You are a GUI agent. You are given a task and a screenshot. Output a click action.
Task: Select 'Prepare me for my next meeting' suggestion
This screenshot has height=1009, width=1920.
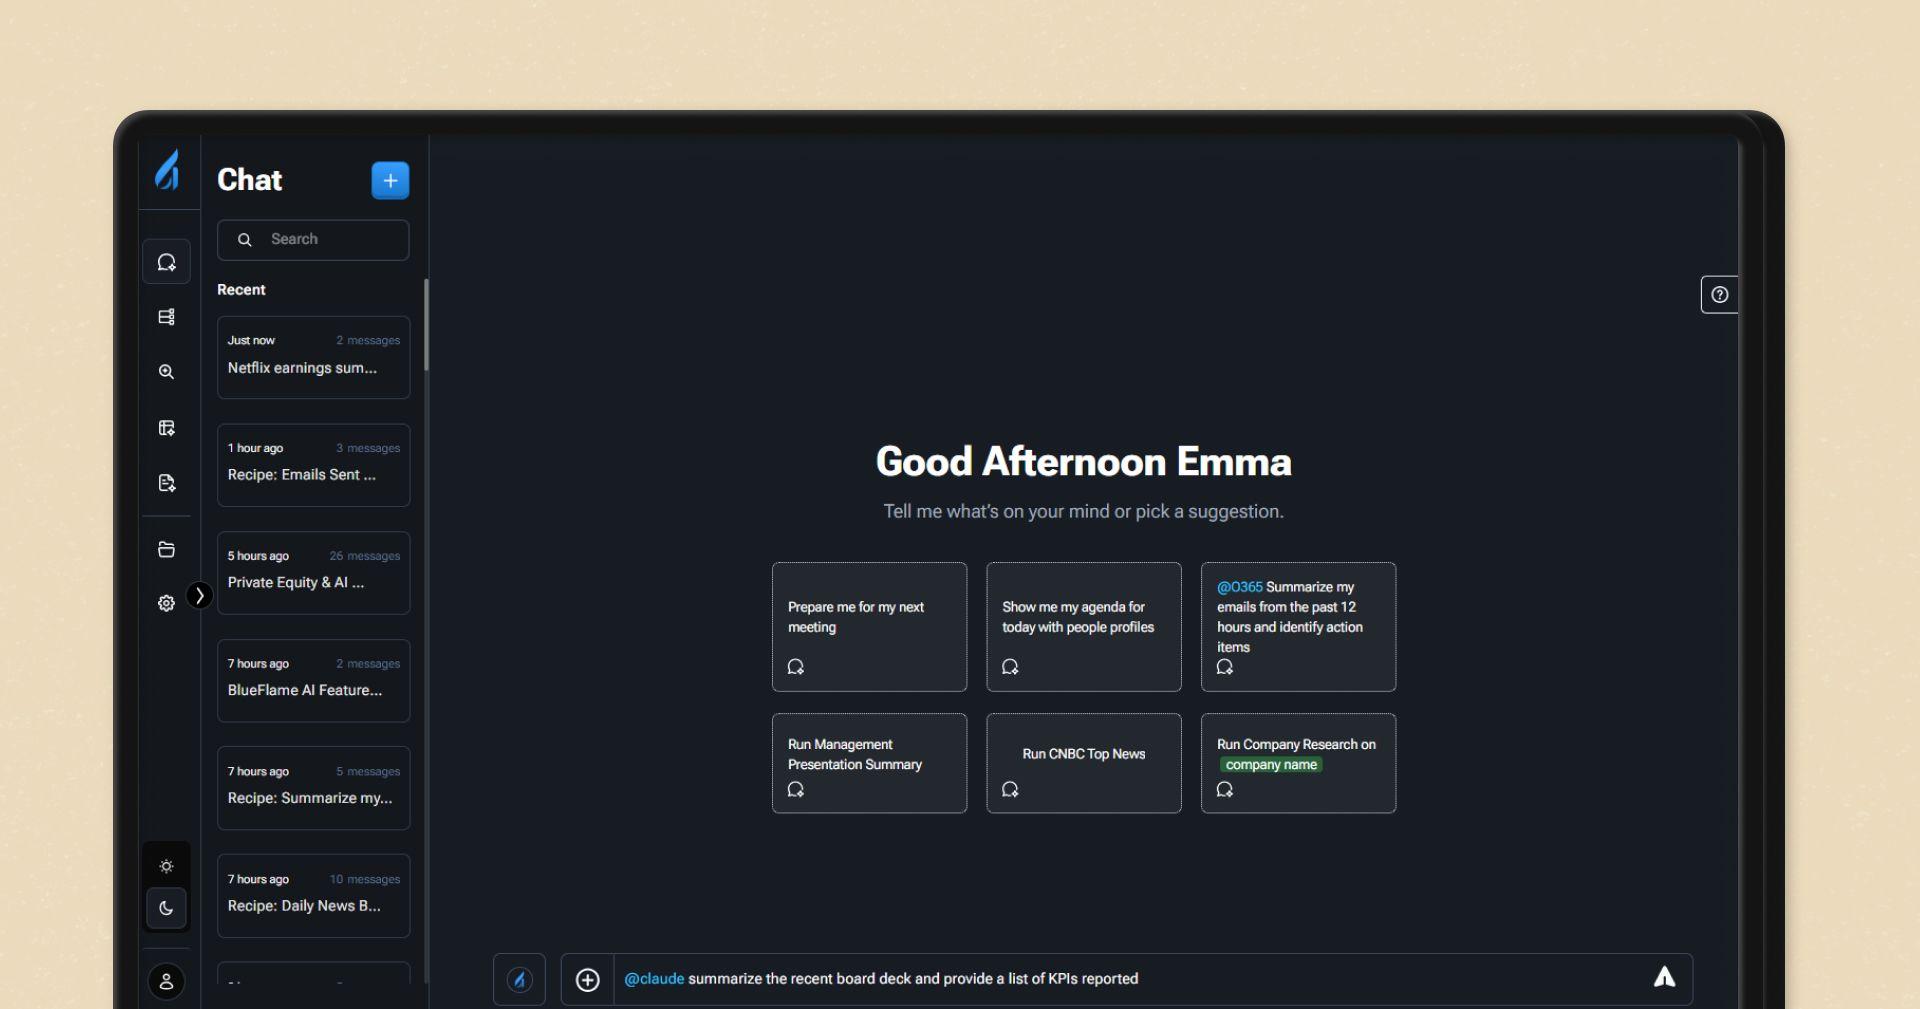pos(869,627)
